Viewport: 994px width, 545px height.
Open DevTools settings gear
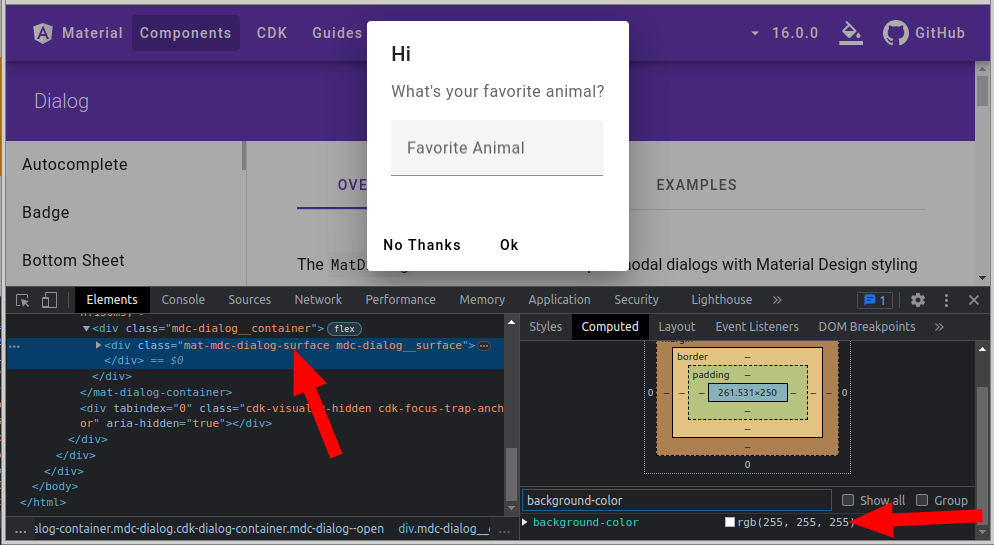pos(918,300)
